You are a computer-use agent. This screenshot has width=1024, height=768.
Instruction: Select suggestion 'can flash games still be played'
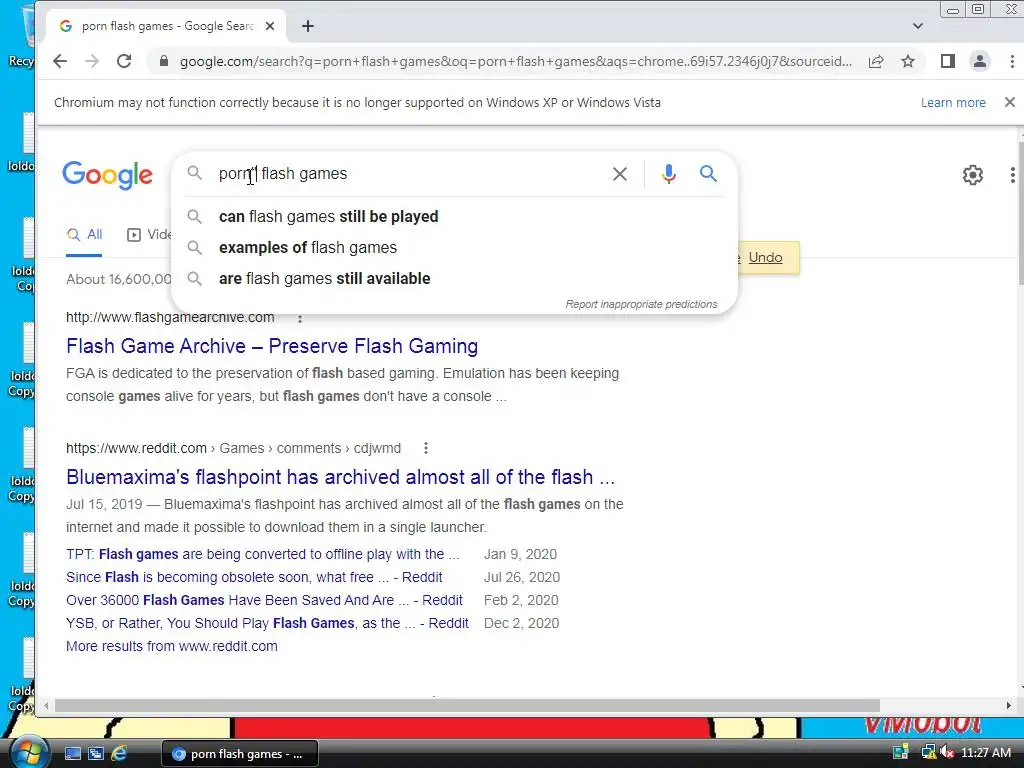point(454,217)
